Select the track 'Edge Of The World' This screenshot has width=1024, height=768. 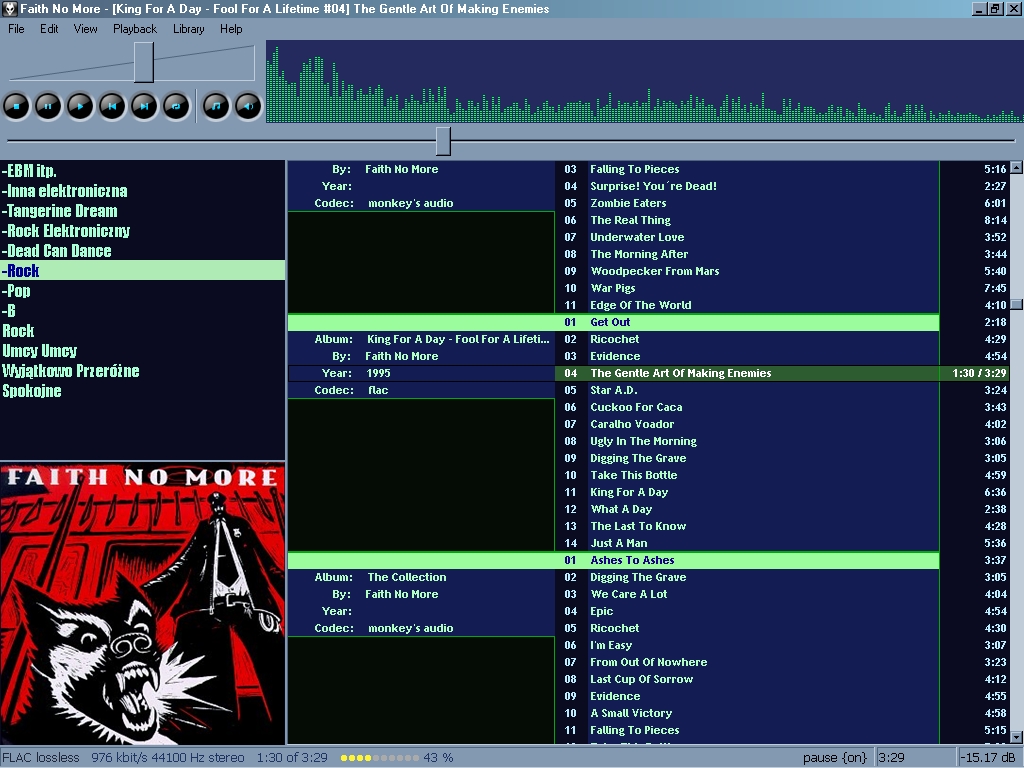[x=782, y=305]
